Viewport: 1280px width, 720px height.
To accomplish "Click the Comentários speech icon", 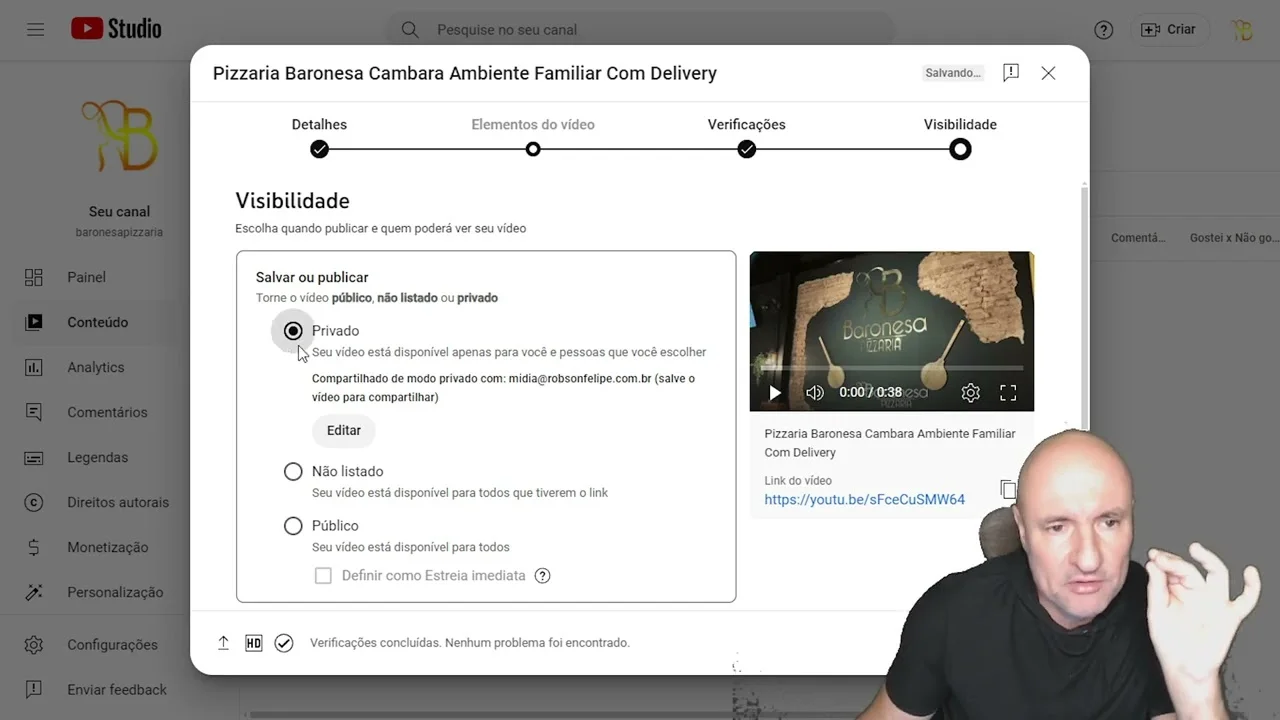I will pos(34,412).
